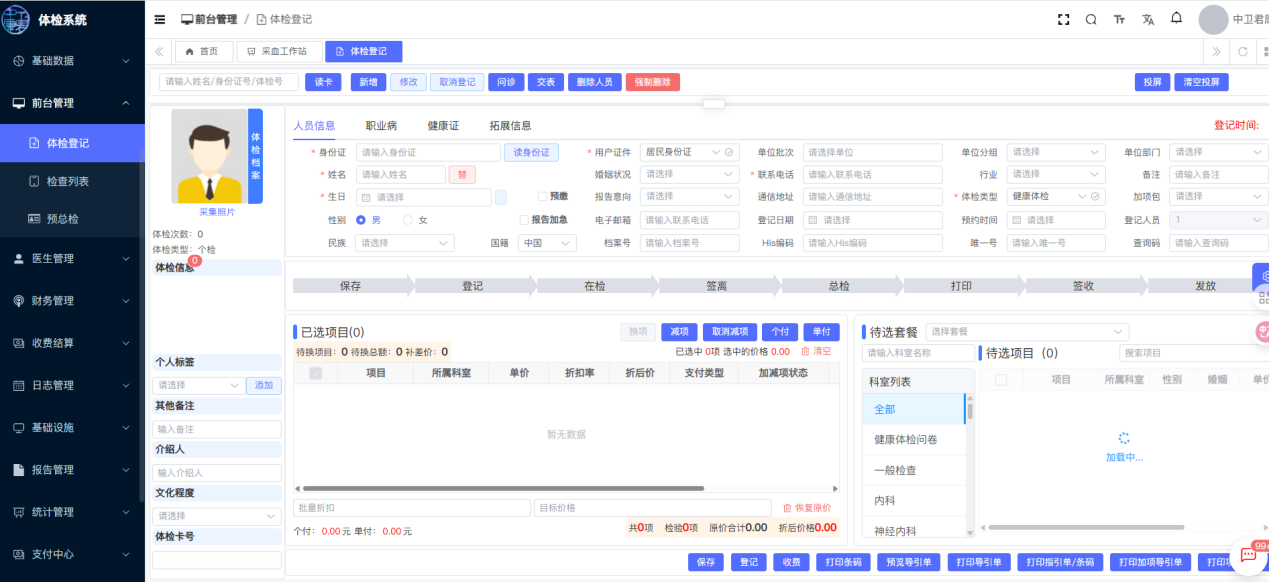1269x582 pixels.
Task: Enter fullscreen mode via top-bar icon
Action: click(x=1063, y=20)
